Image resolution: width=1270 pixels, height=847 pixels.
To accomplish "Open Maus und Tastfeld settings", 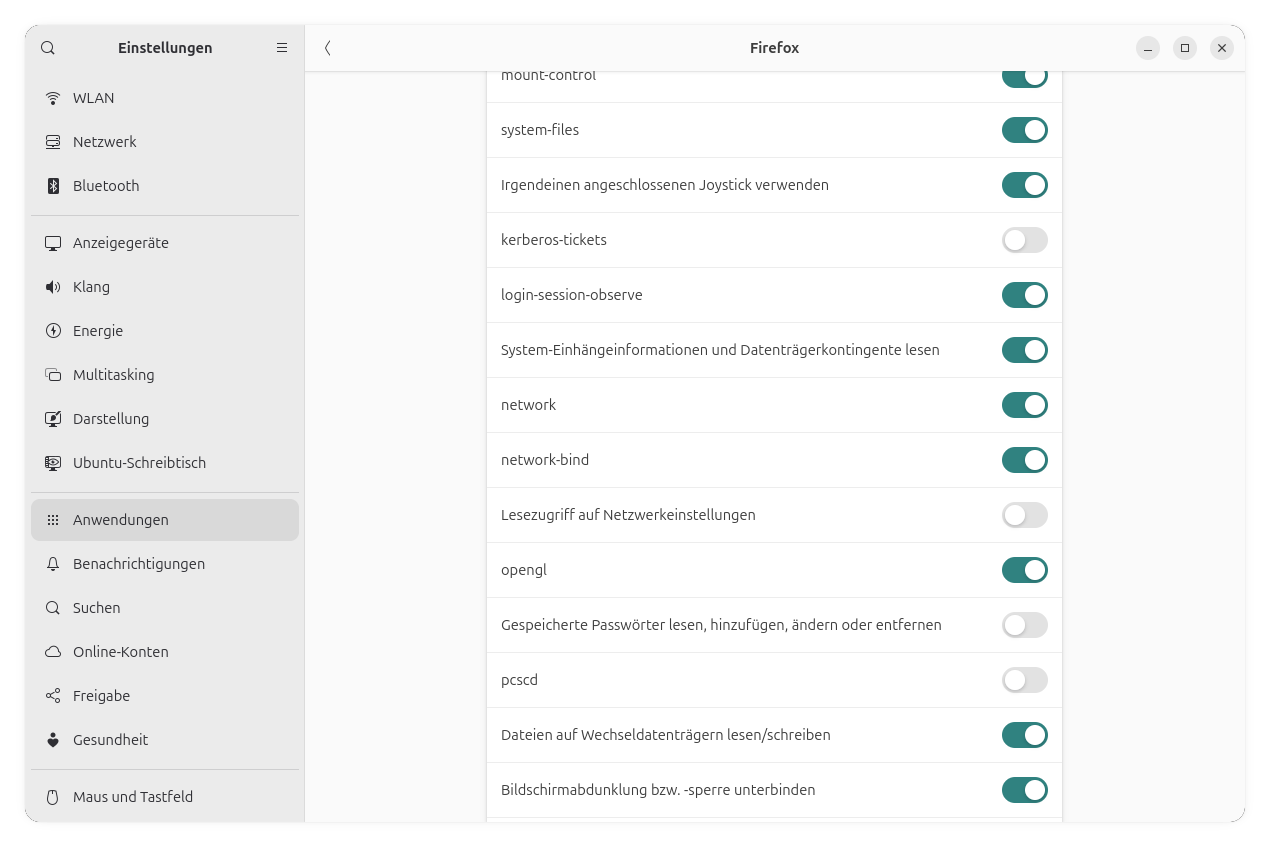I will click(x=165, y=797).
